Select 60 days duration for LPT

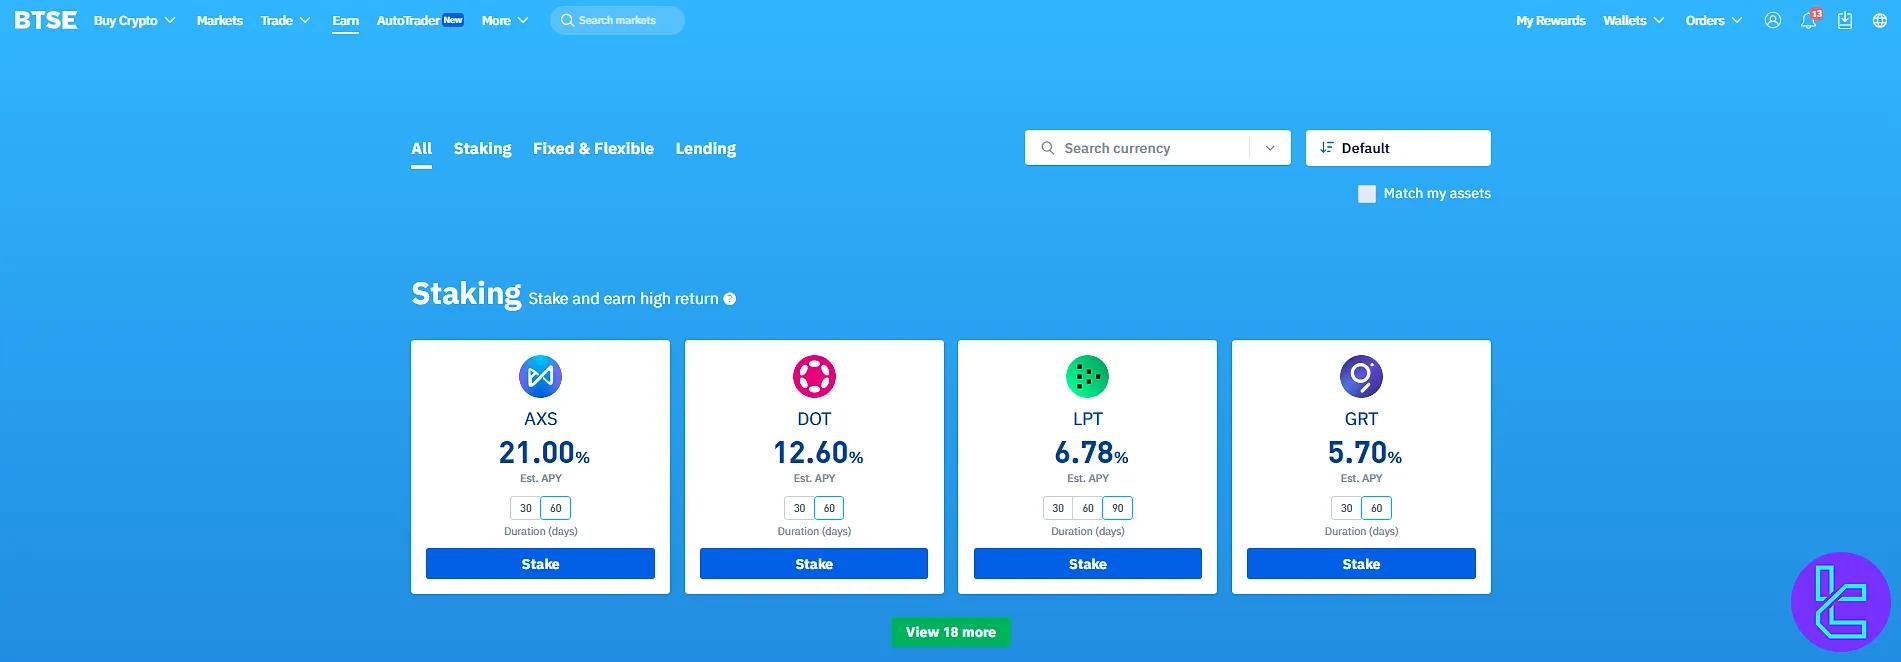click(x=1088, y=508)
